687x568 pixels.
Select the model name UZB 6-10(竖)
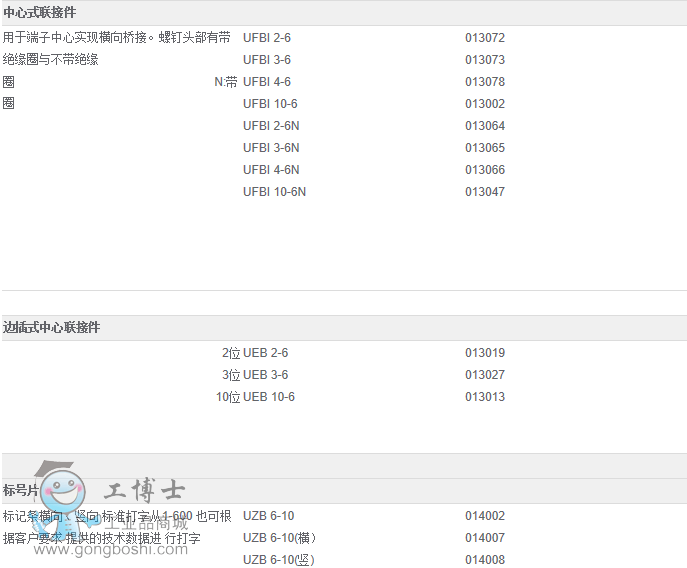click(279, 560)
